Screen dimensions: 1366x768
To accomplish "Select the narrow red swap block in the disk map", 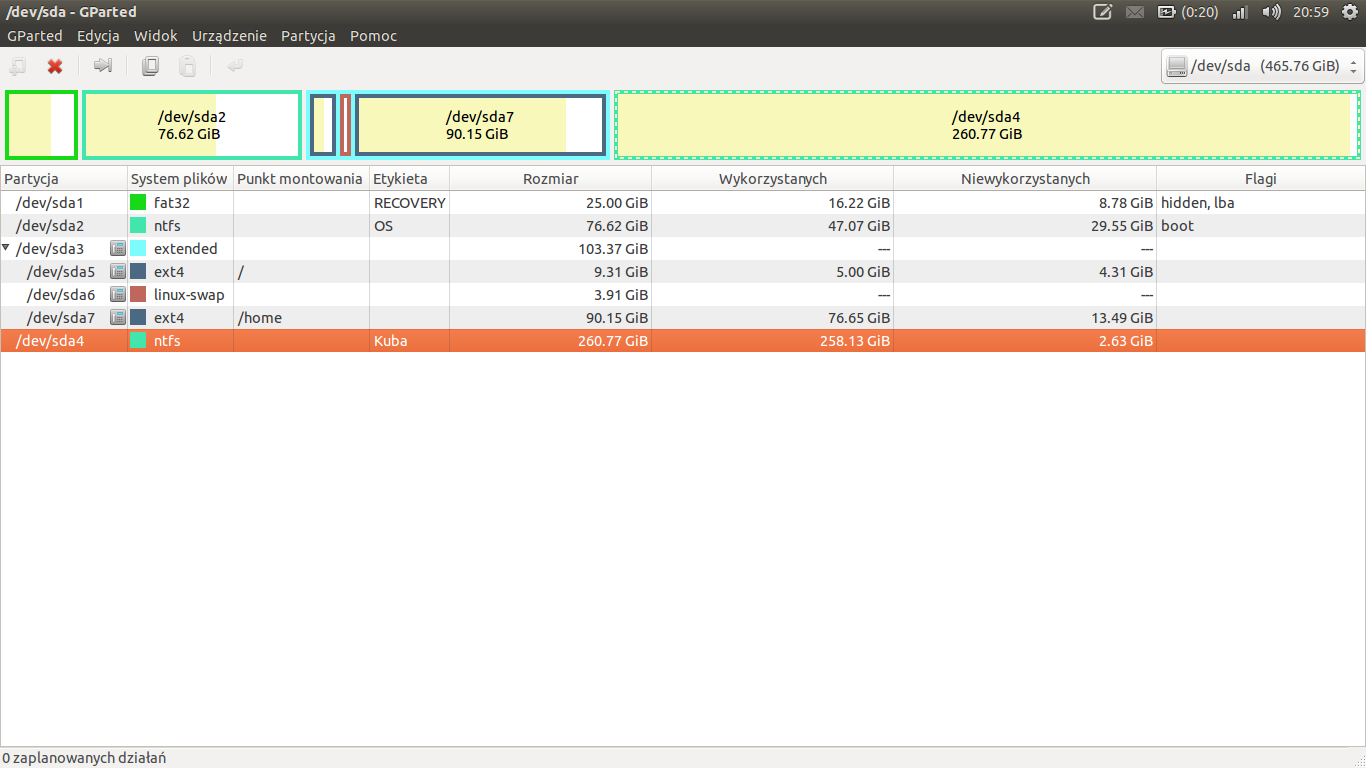I will (x=345, y=124).
